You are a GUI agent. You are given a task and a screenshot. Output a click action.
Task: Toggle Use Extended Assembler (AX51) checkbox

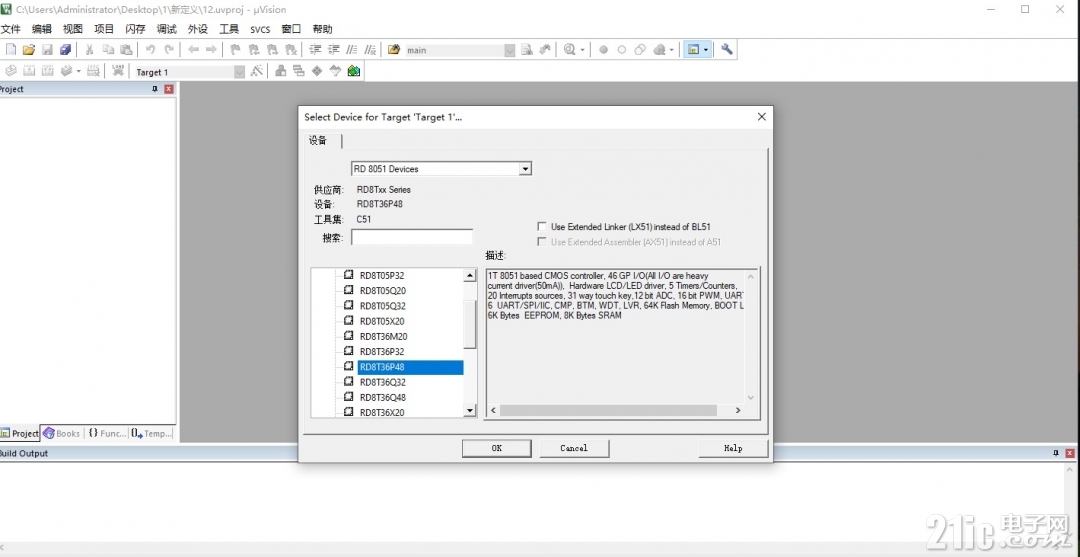point(542,242)
